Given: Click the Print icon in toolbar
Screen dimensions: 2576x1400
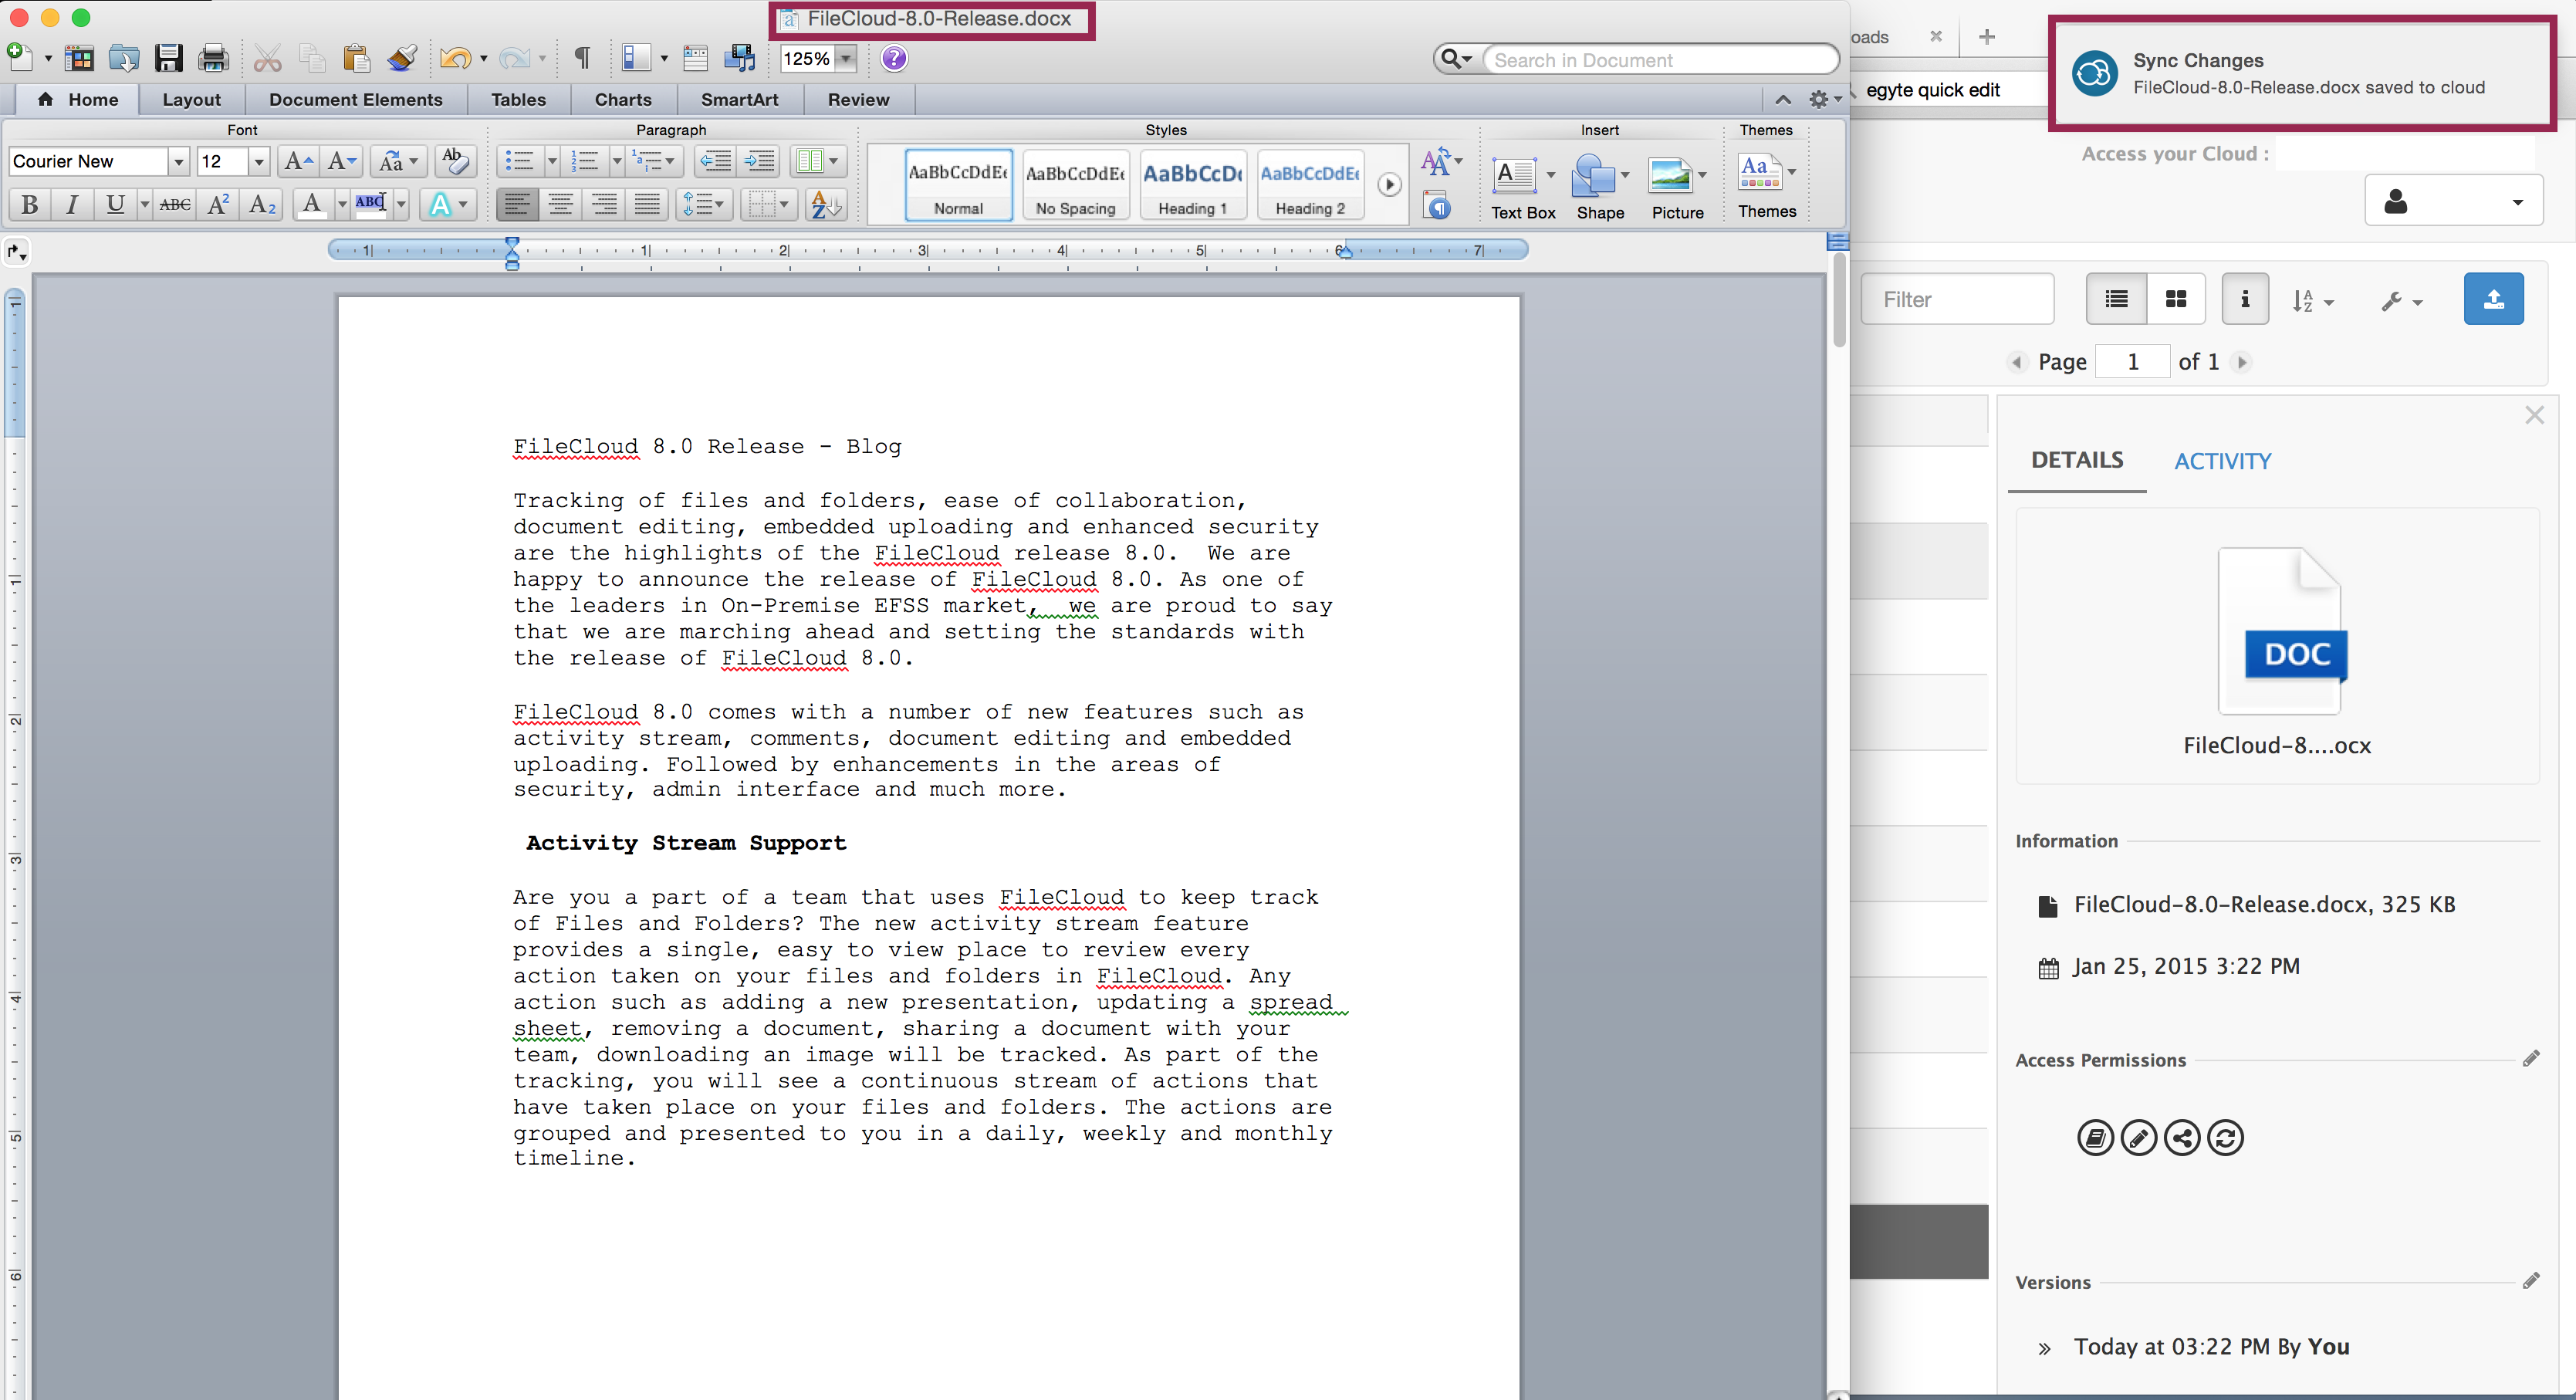Looking at the screenshot, I should point(213,58).
